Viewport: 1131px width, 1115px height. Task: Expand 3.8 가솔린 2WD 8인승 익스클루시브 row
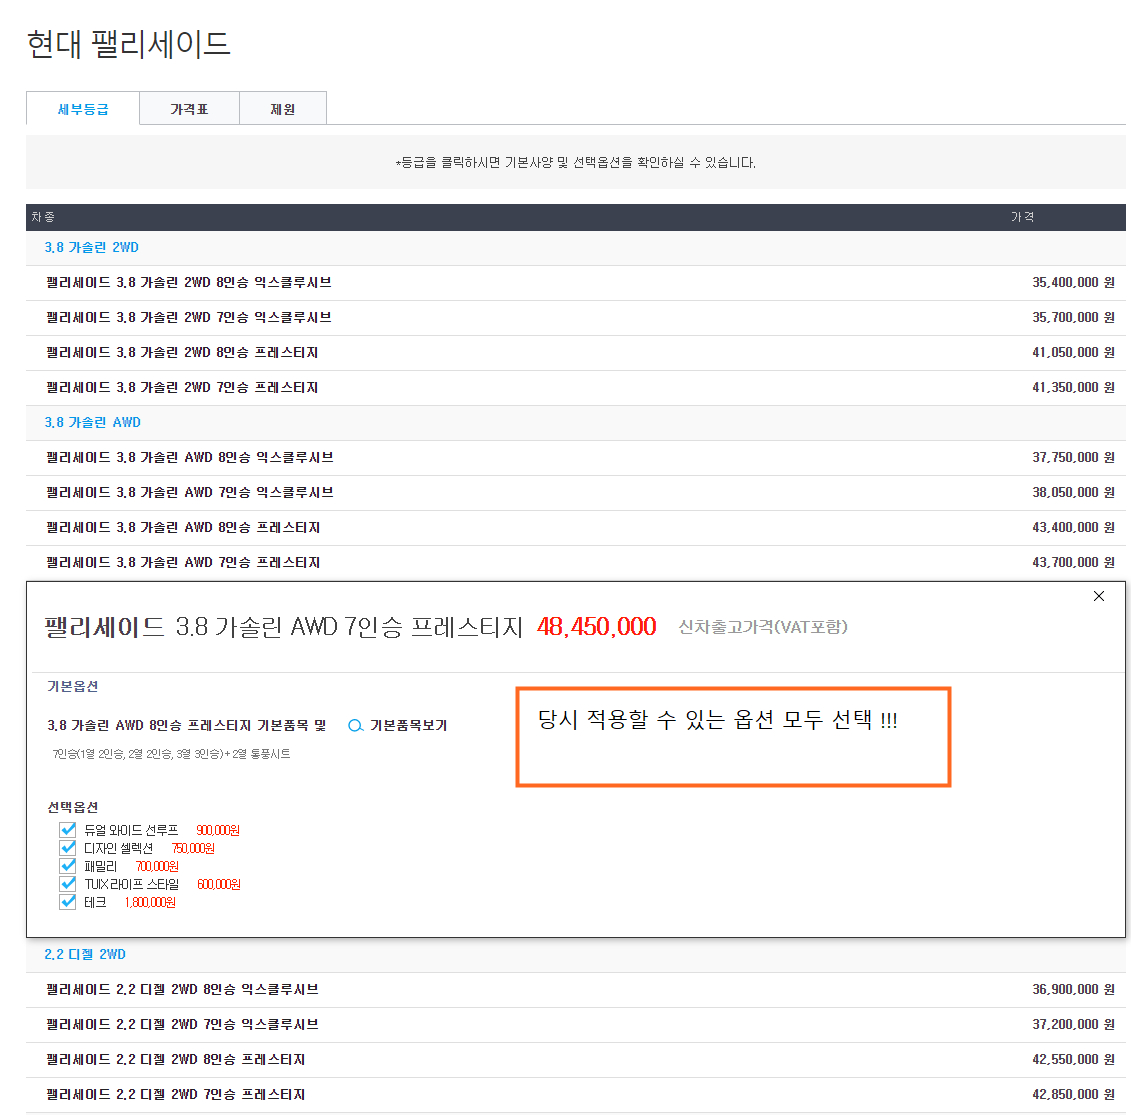pyautogui.click(x=576, y=283)
